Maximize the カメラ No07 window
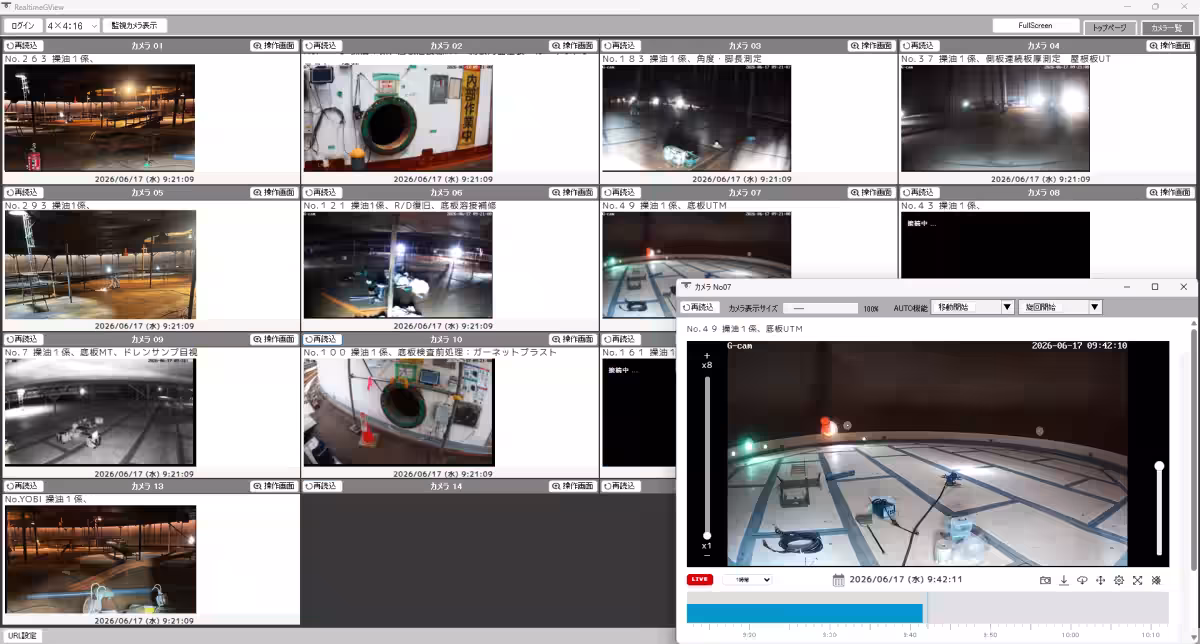 (1155, 287)
